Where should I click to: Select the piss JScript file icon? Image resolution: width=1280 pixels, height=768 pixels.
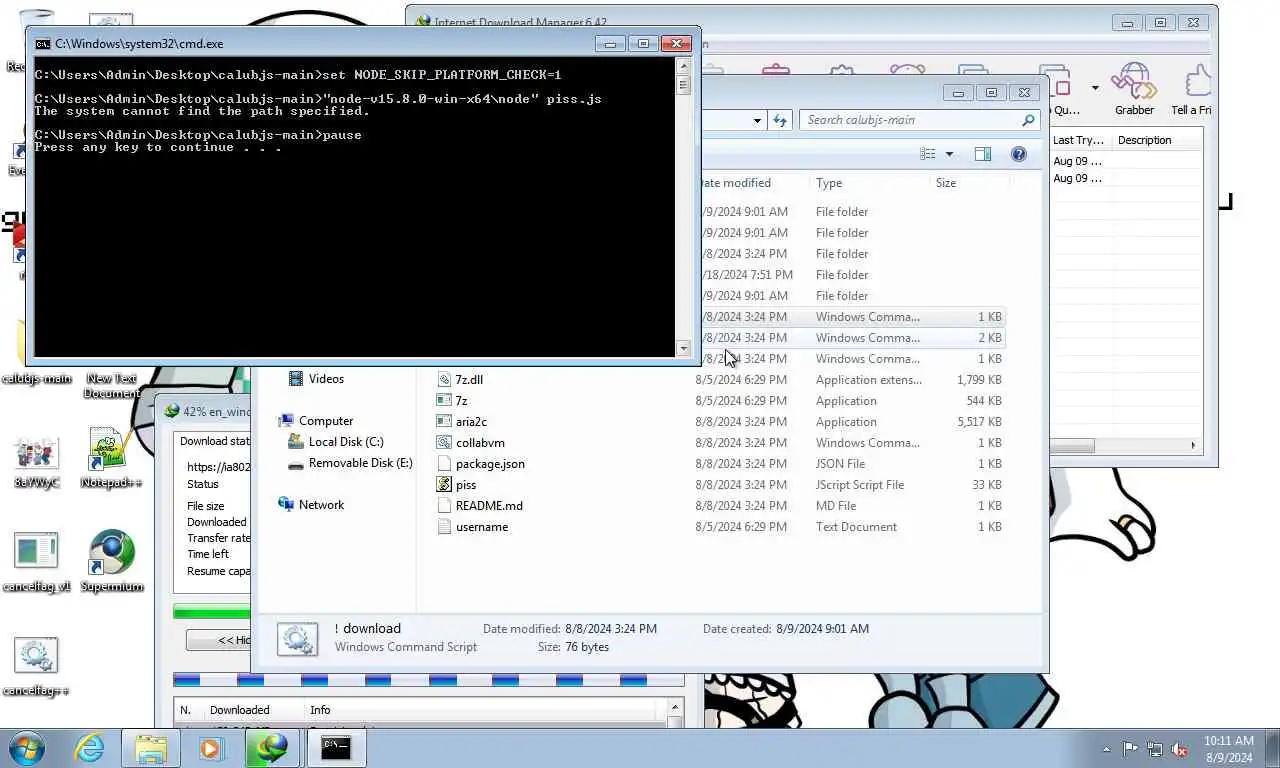445,485
